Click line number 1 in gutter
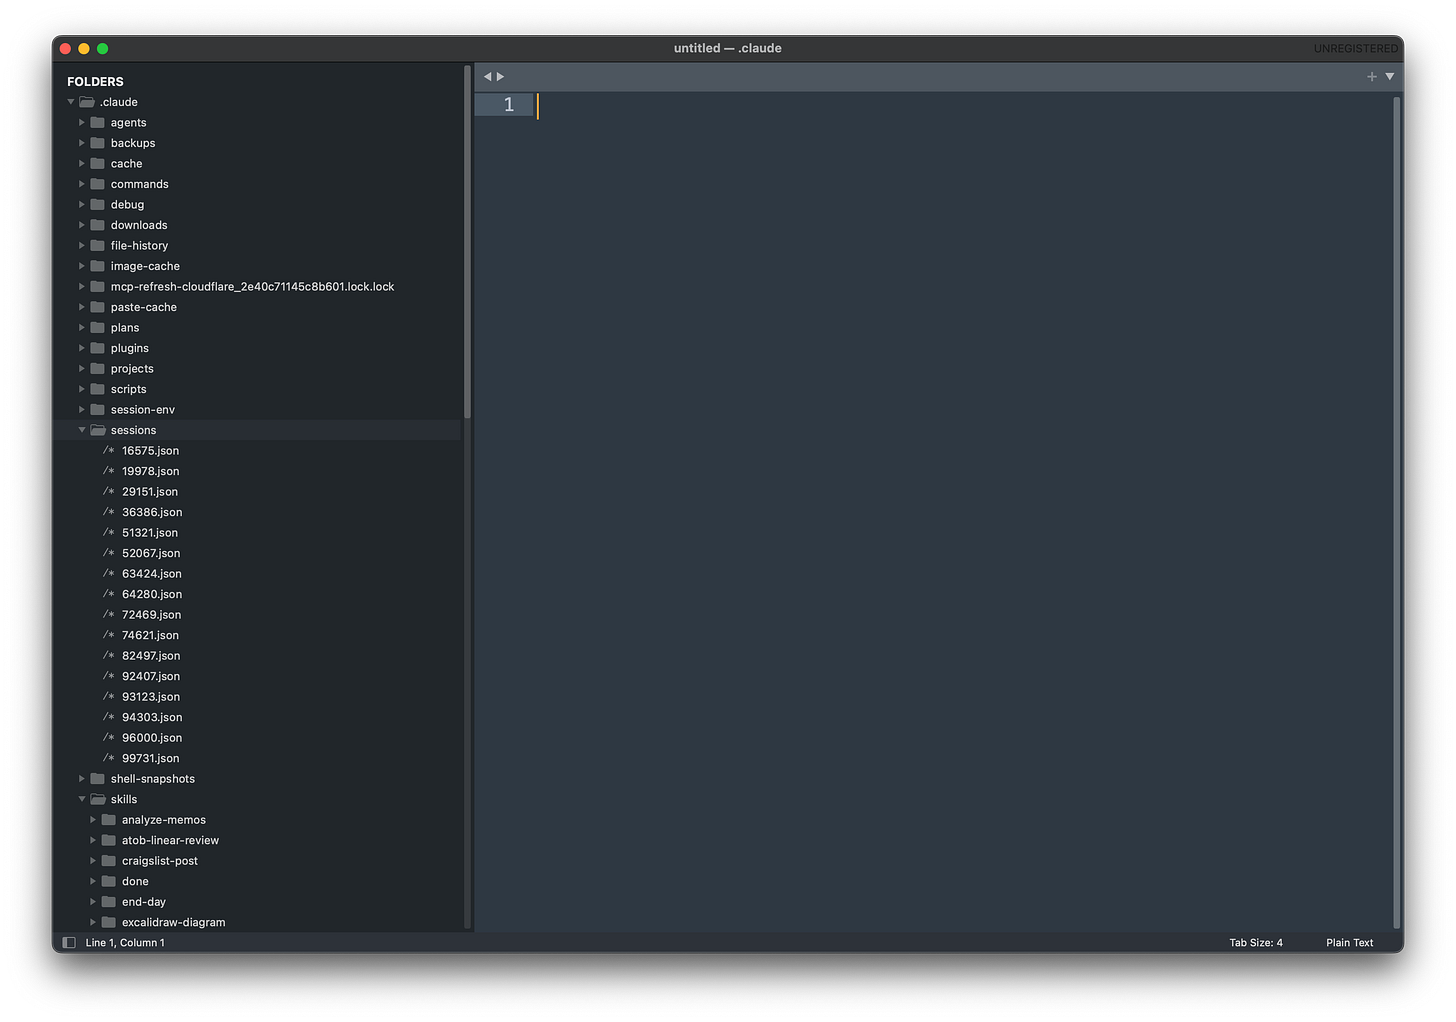This screenshot has height=1022, width=1456. point(508,105)
